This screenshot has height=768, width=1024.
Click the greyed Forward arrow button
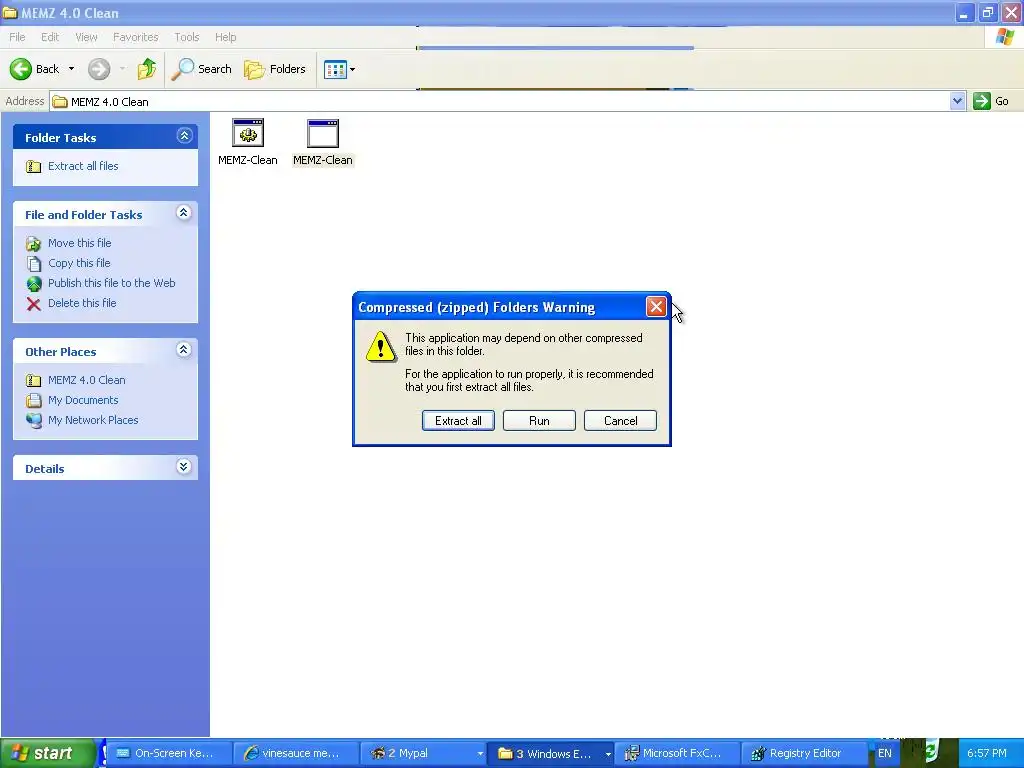pyautogui.click(x=99, y=69)
